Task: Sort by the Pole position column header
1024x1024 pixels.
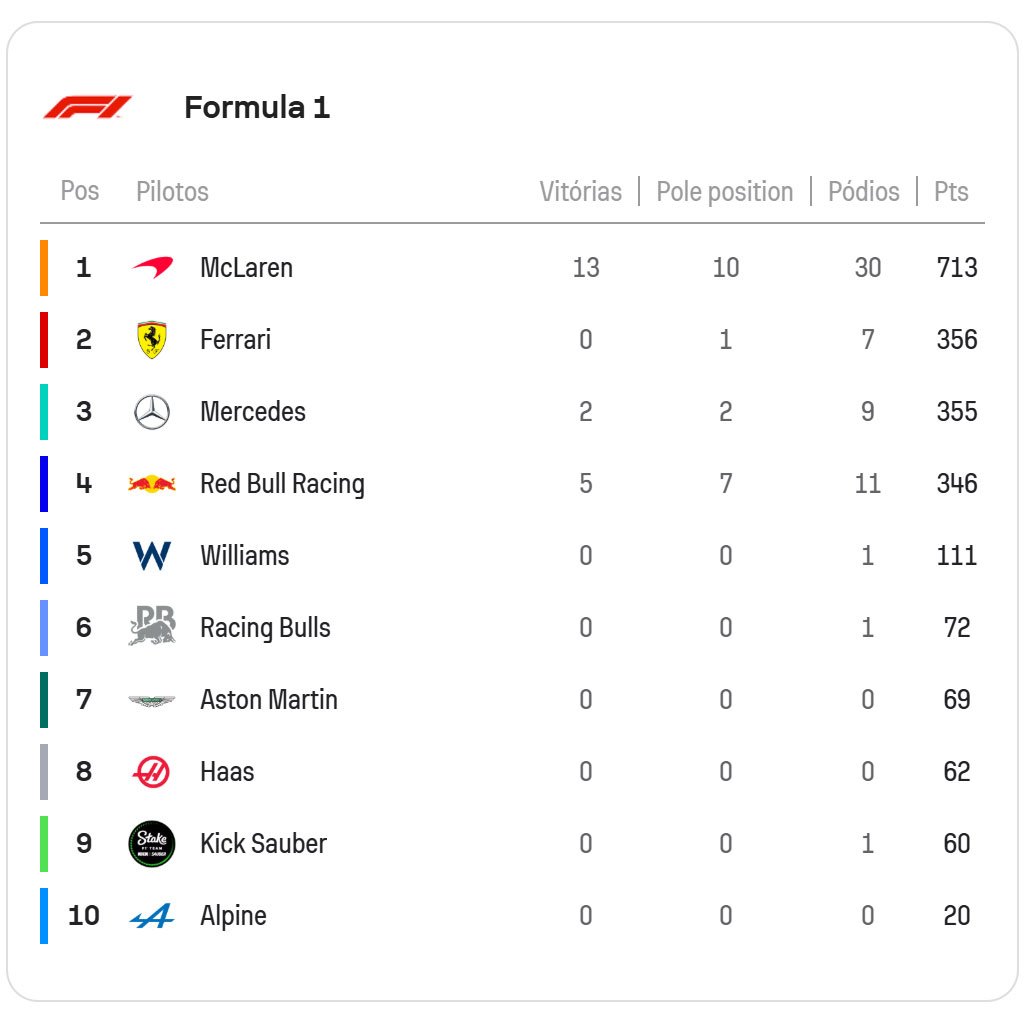Action: [724, 192]
